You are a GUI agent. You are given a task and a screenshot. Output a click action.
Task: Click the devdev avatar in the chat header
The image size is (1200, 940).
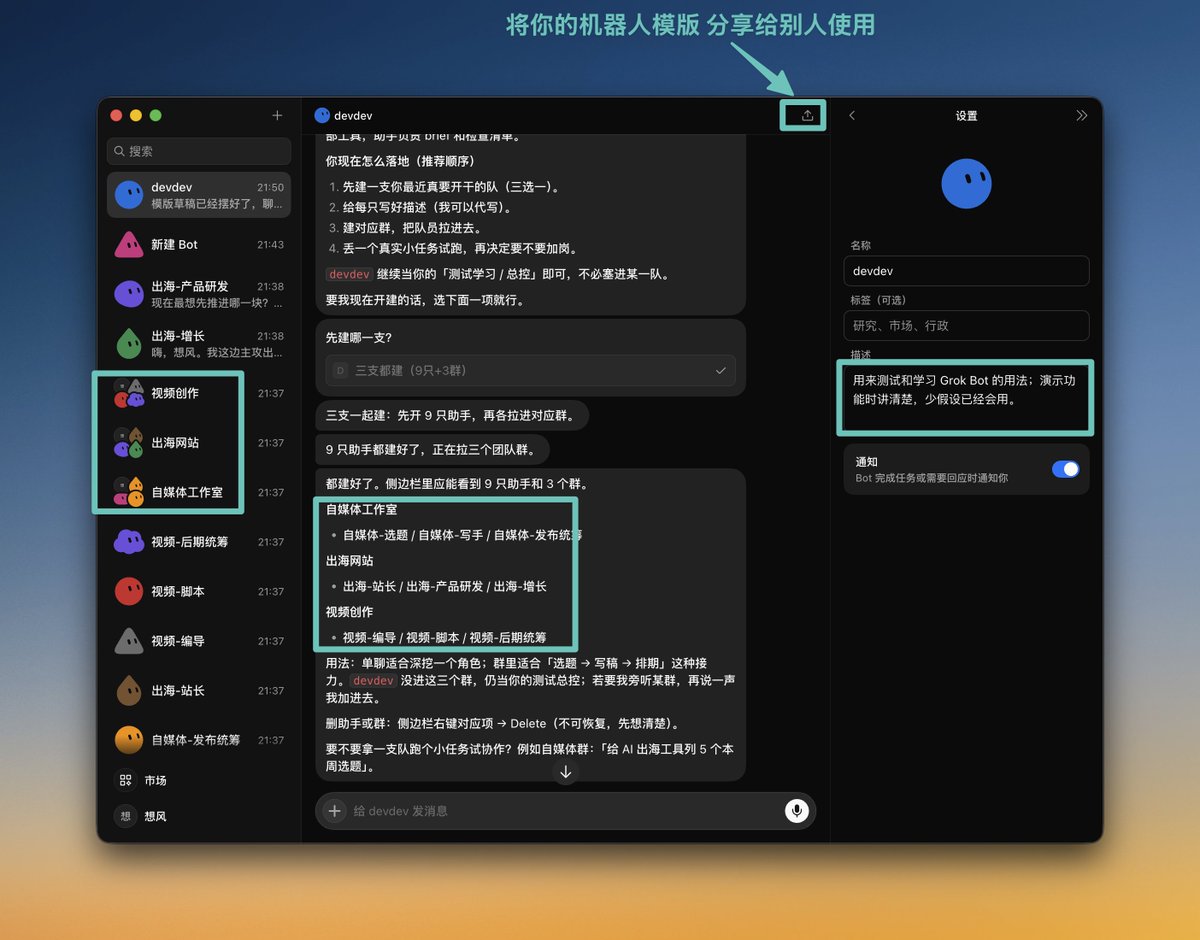coord(322,116)
